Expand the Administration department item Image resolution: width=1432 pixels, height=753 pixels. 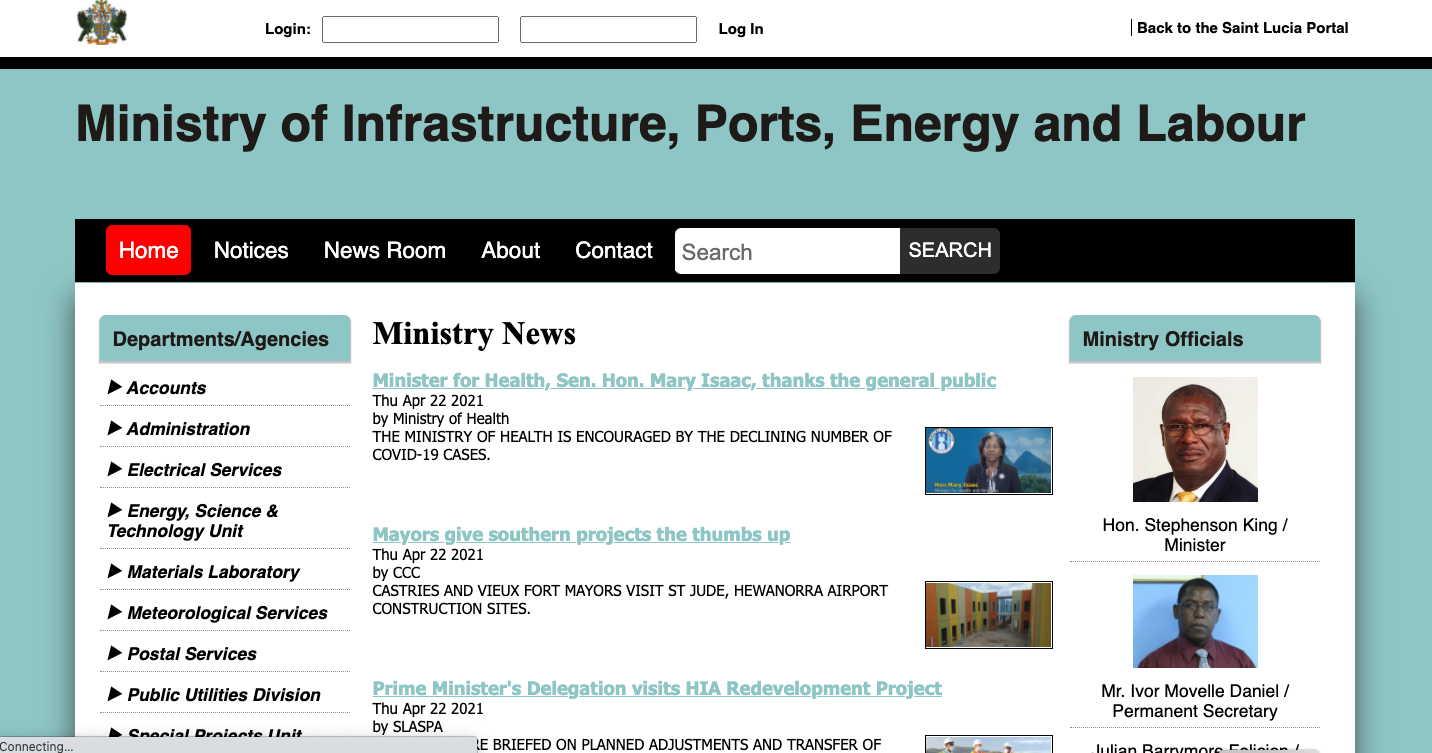click(188, 429)
